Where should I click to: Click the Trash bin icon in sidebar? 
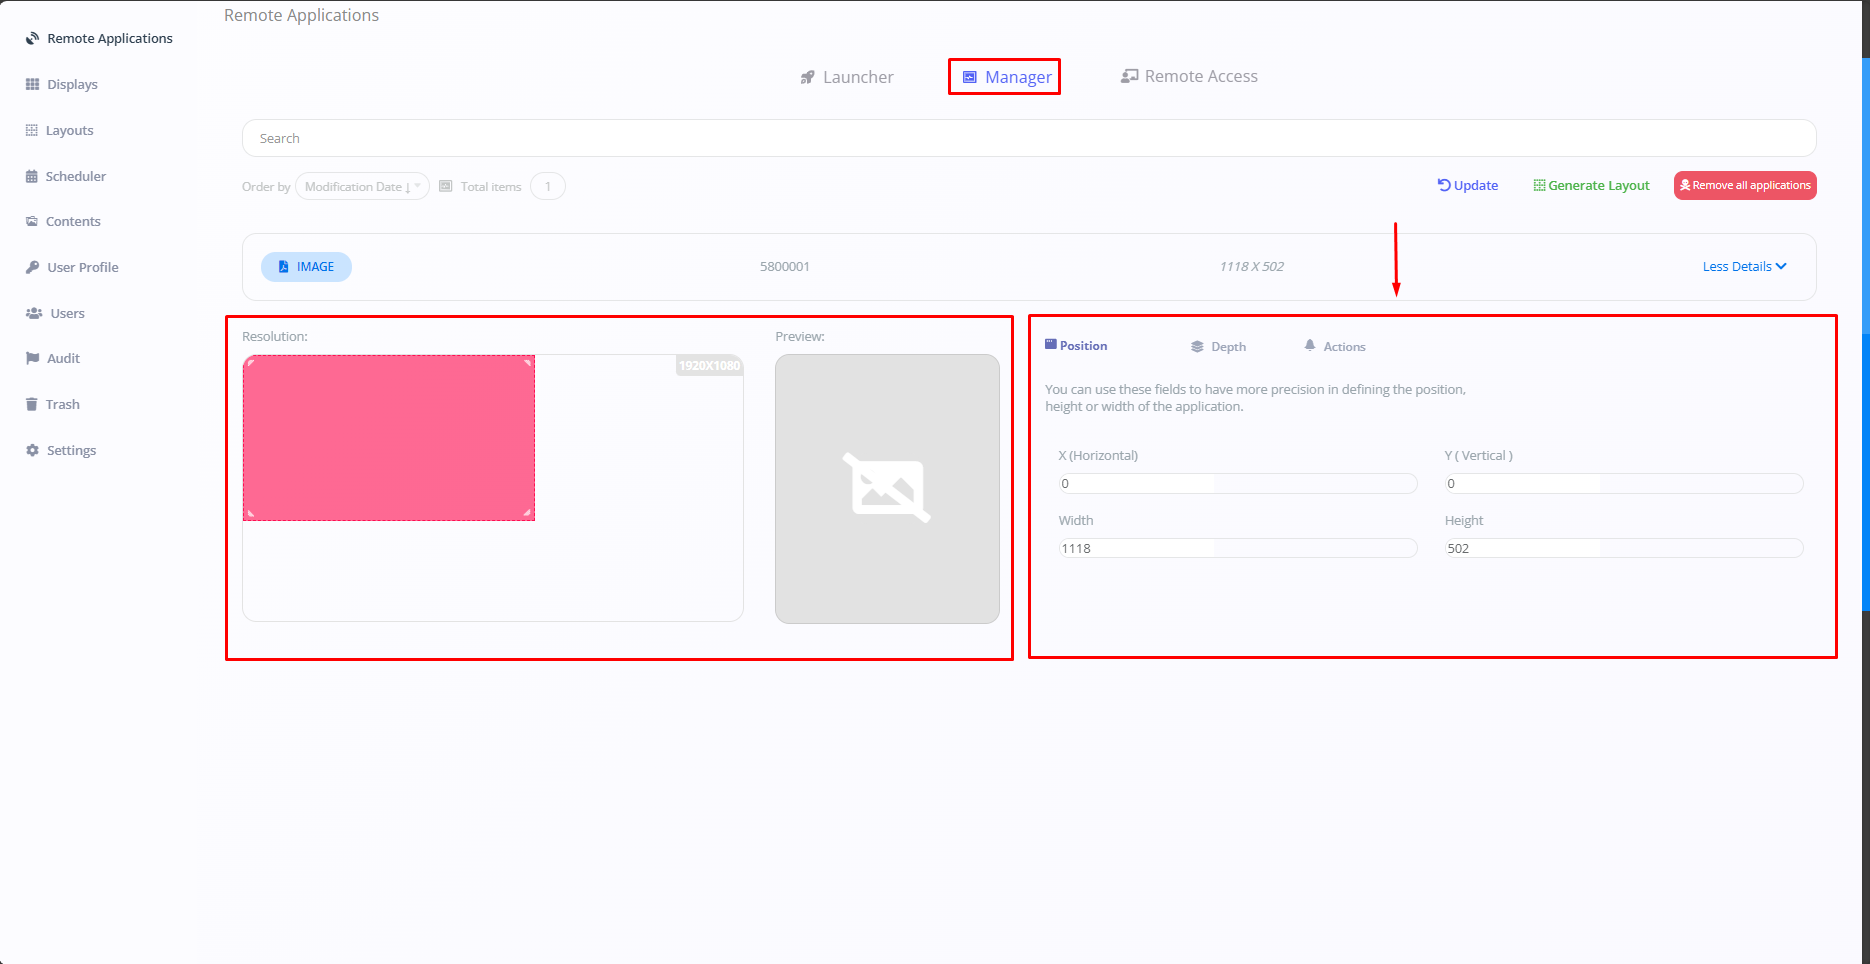pos(32,405)
